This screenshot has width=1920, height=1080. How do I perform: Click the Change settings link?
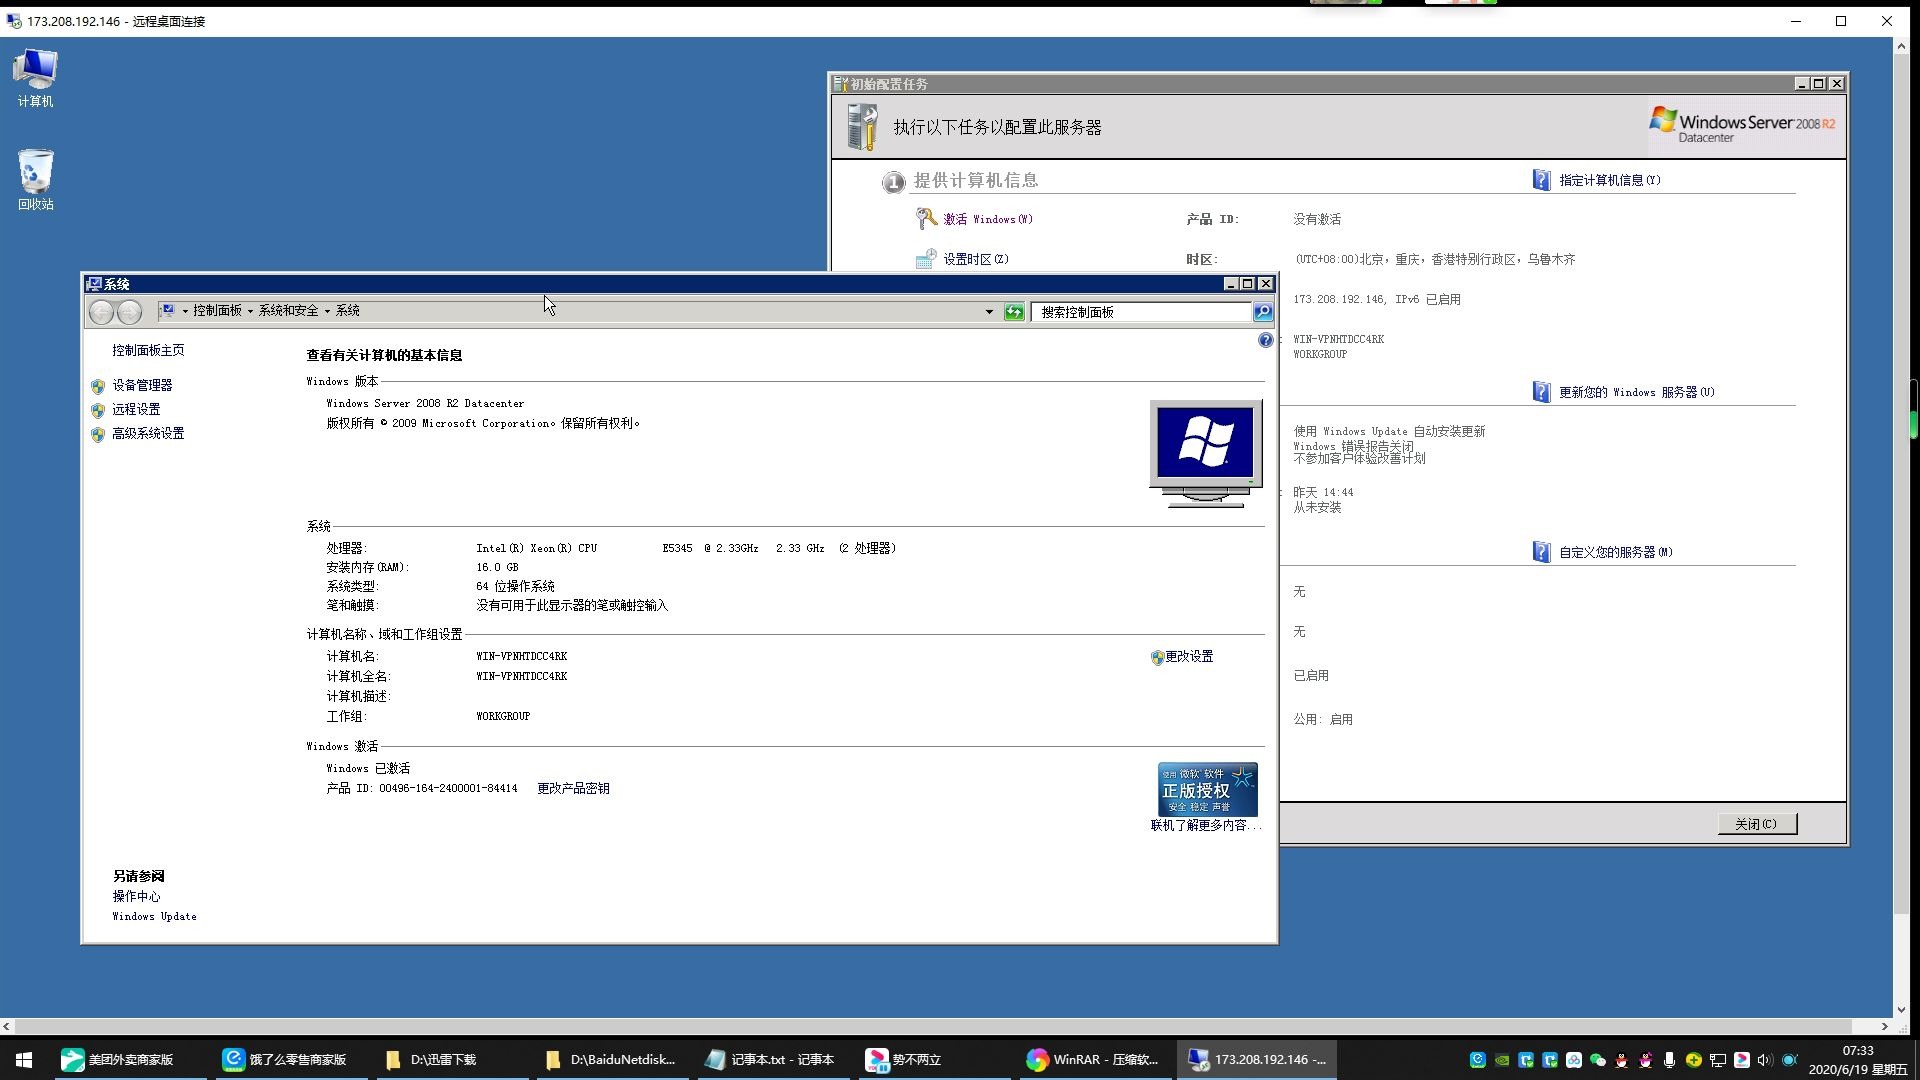coord(1188,657)
